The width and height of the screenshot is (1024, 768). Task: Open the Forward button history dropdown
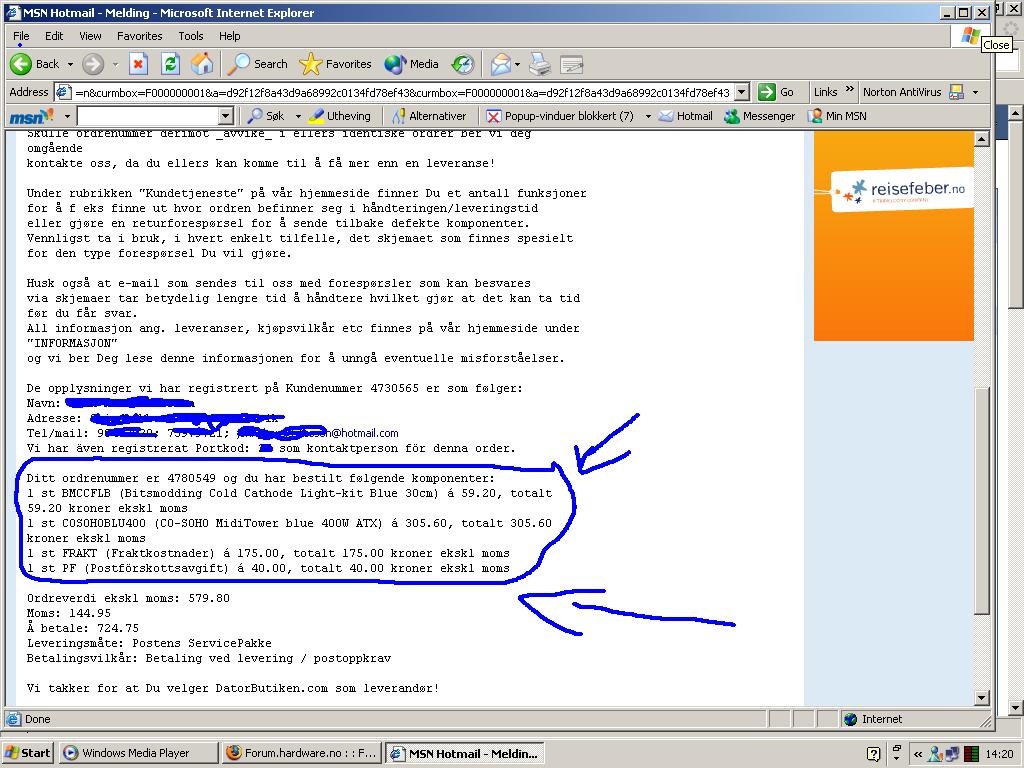pyautogui.click(x=115, y=64)
